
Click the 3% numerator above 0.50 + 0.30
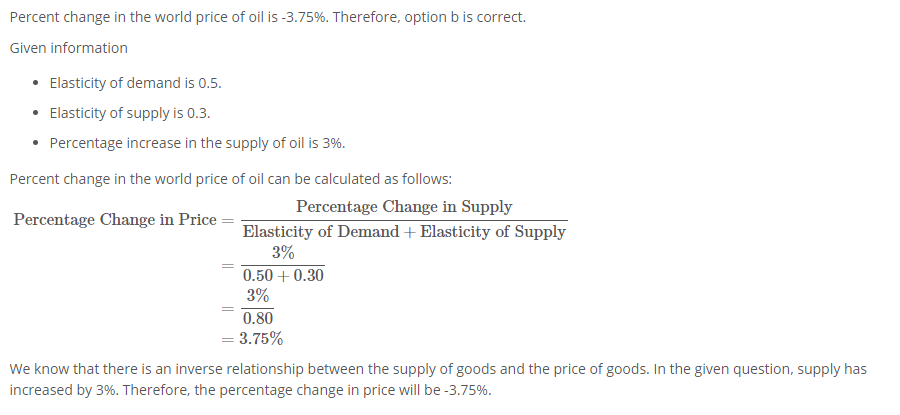283,253
